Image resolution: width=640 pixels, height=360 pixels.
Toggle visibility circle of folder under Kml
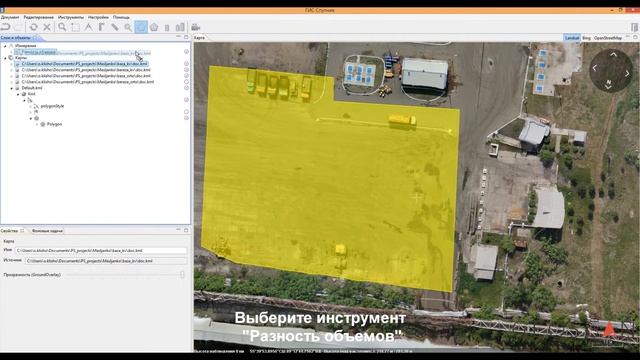click(186, 100)
